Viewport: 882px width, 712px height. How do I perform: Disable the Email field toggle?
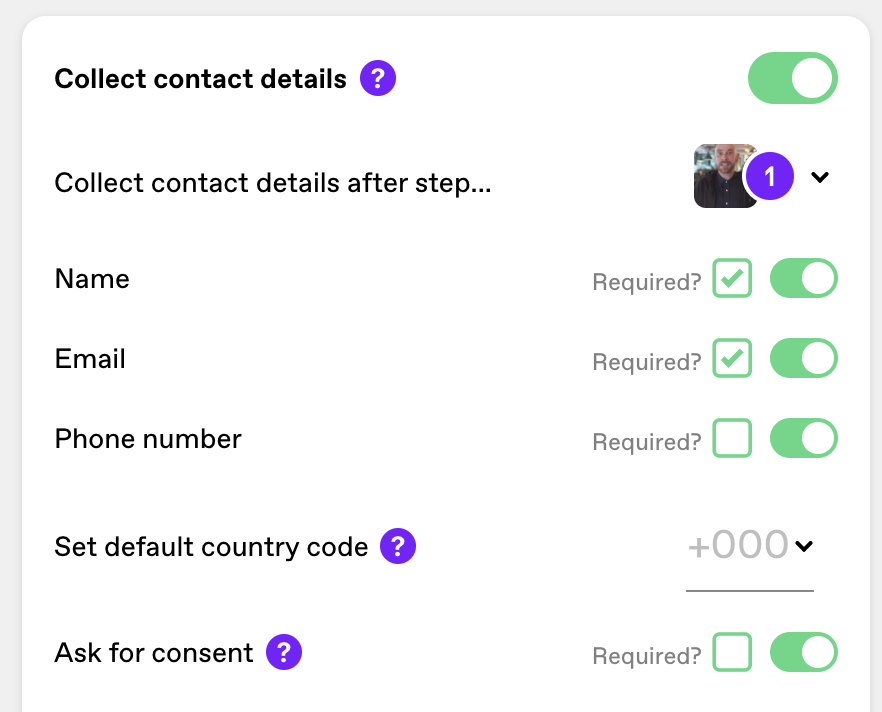point(803,358)
